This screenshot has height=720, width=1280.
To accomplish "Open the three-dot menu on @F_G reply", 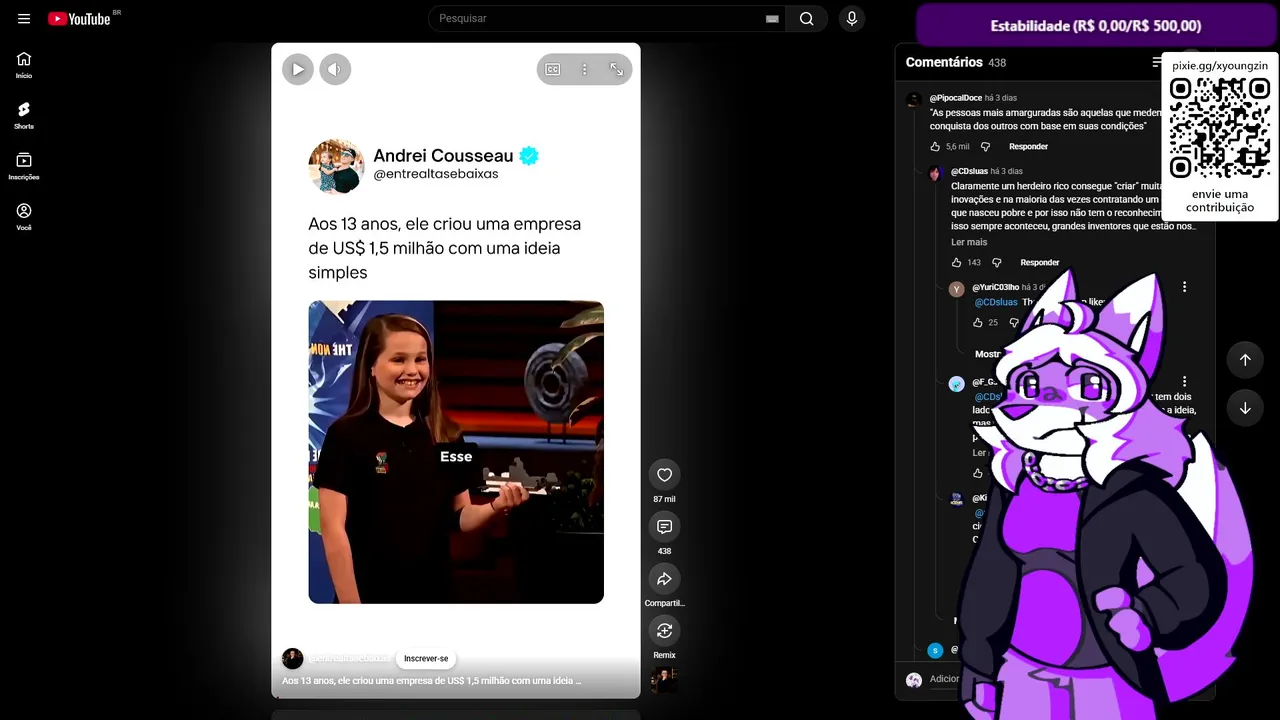I will pos(1184,382).
